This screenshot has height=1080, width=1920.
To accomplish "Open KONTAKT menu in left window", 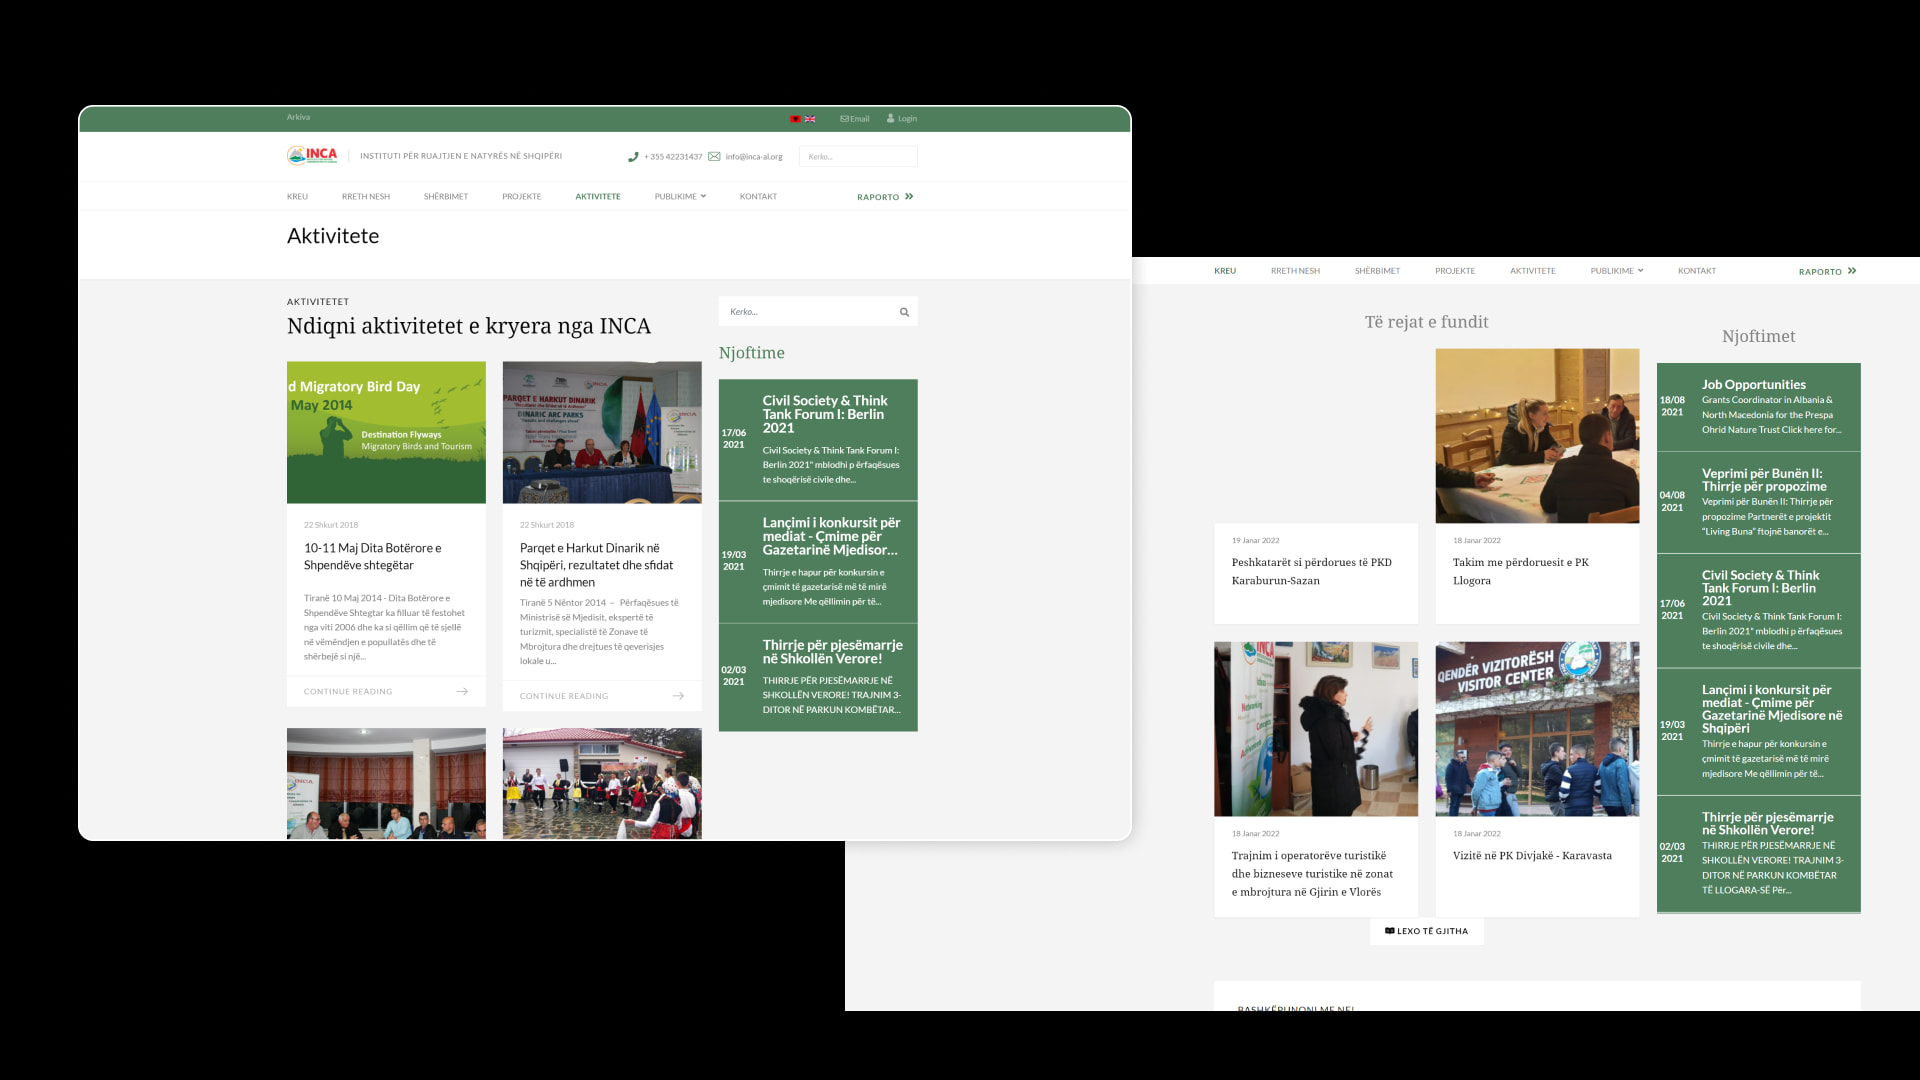I will (758, 197).
